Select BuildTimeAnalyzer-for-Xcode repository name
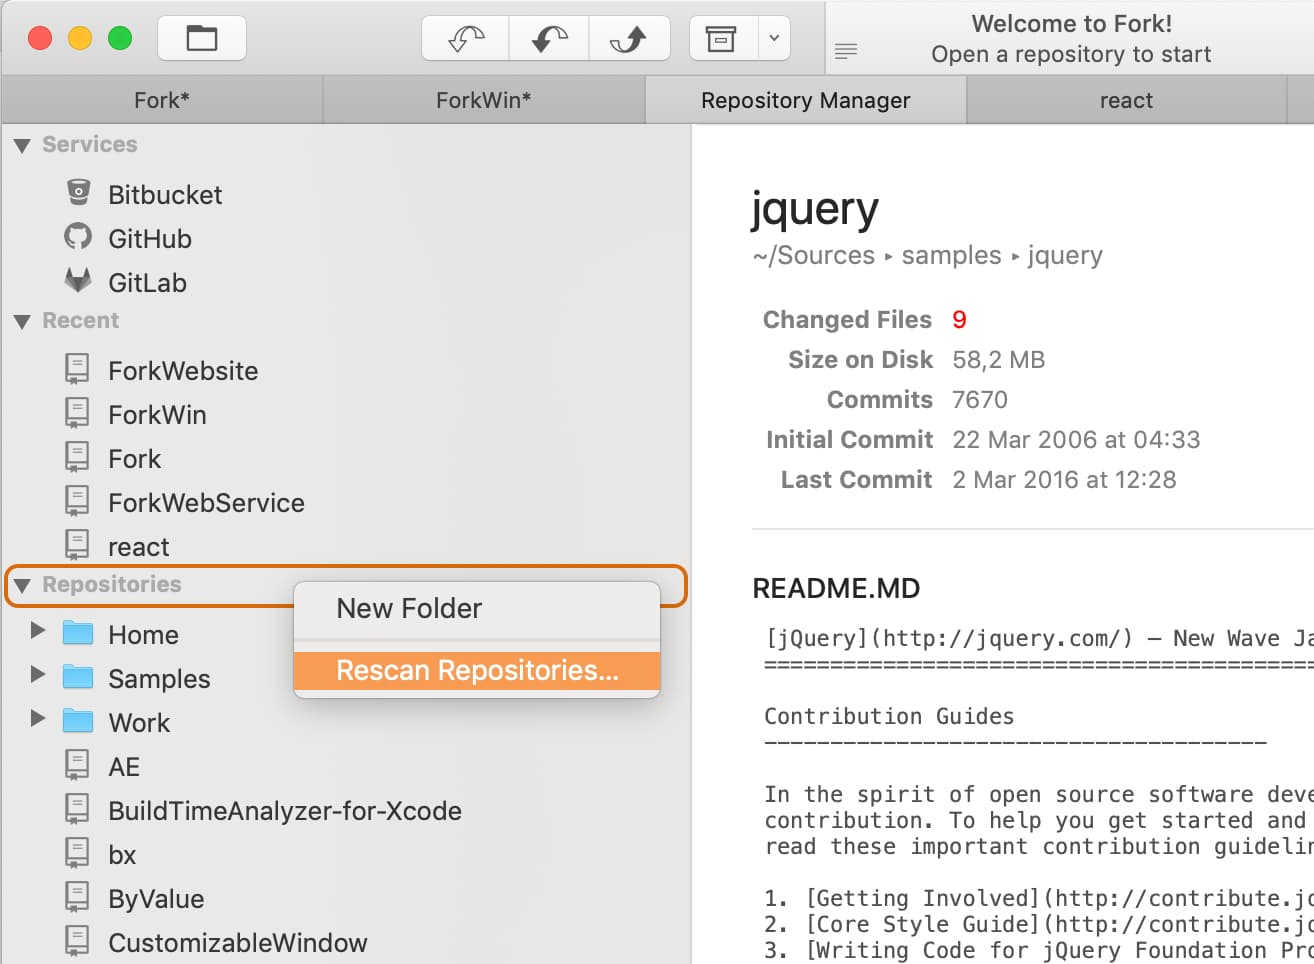The image size is (1314, 964). click(285, 811)
